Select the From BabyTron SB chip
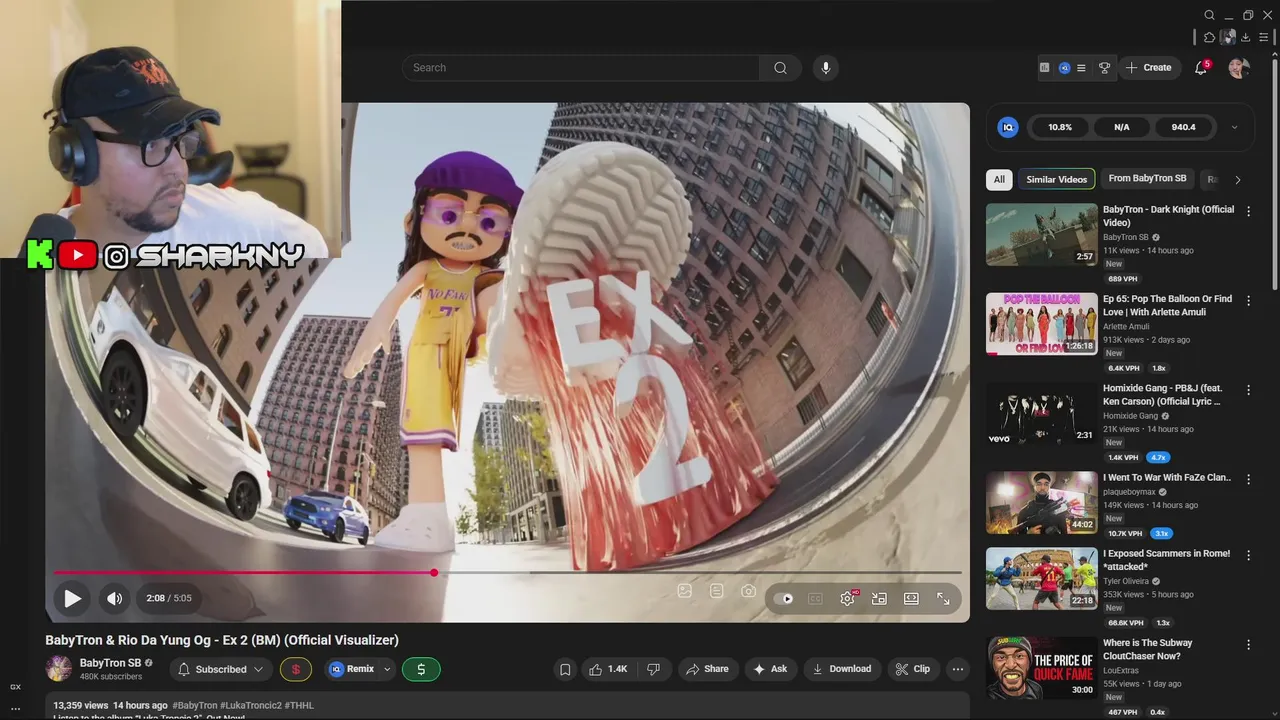 tap(1147, 179)
